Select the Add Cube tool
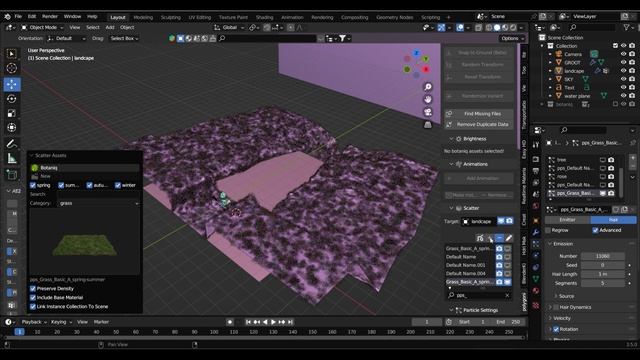Image resolution: width=640 pixels, height=360 pixels. tap(12, 175)
